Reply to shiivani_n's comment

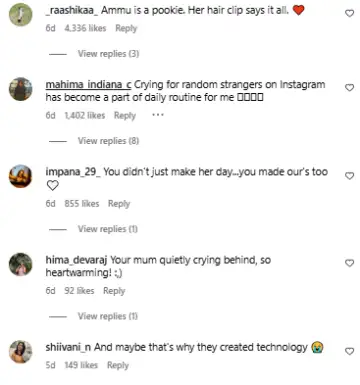pos(118,365)
